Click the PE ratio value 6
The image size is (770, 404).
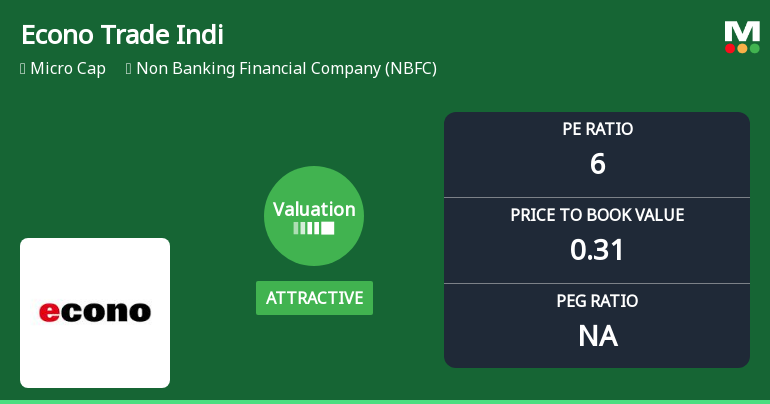tap(597, 163)
